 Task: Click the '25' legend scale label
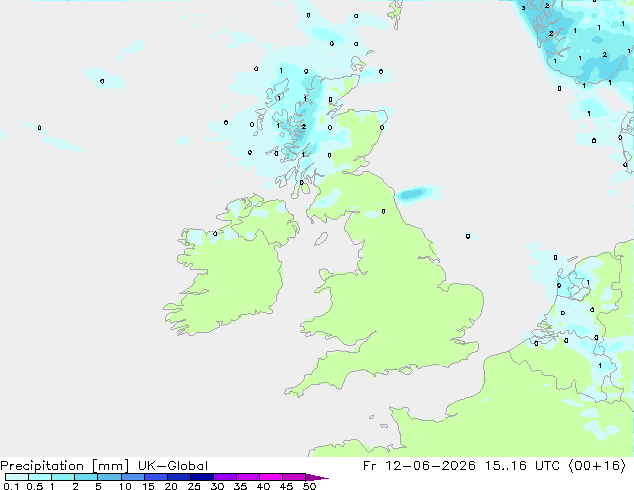coord(194,486)
